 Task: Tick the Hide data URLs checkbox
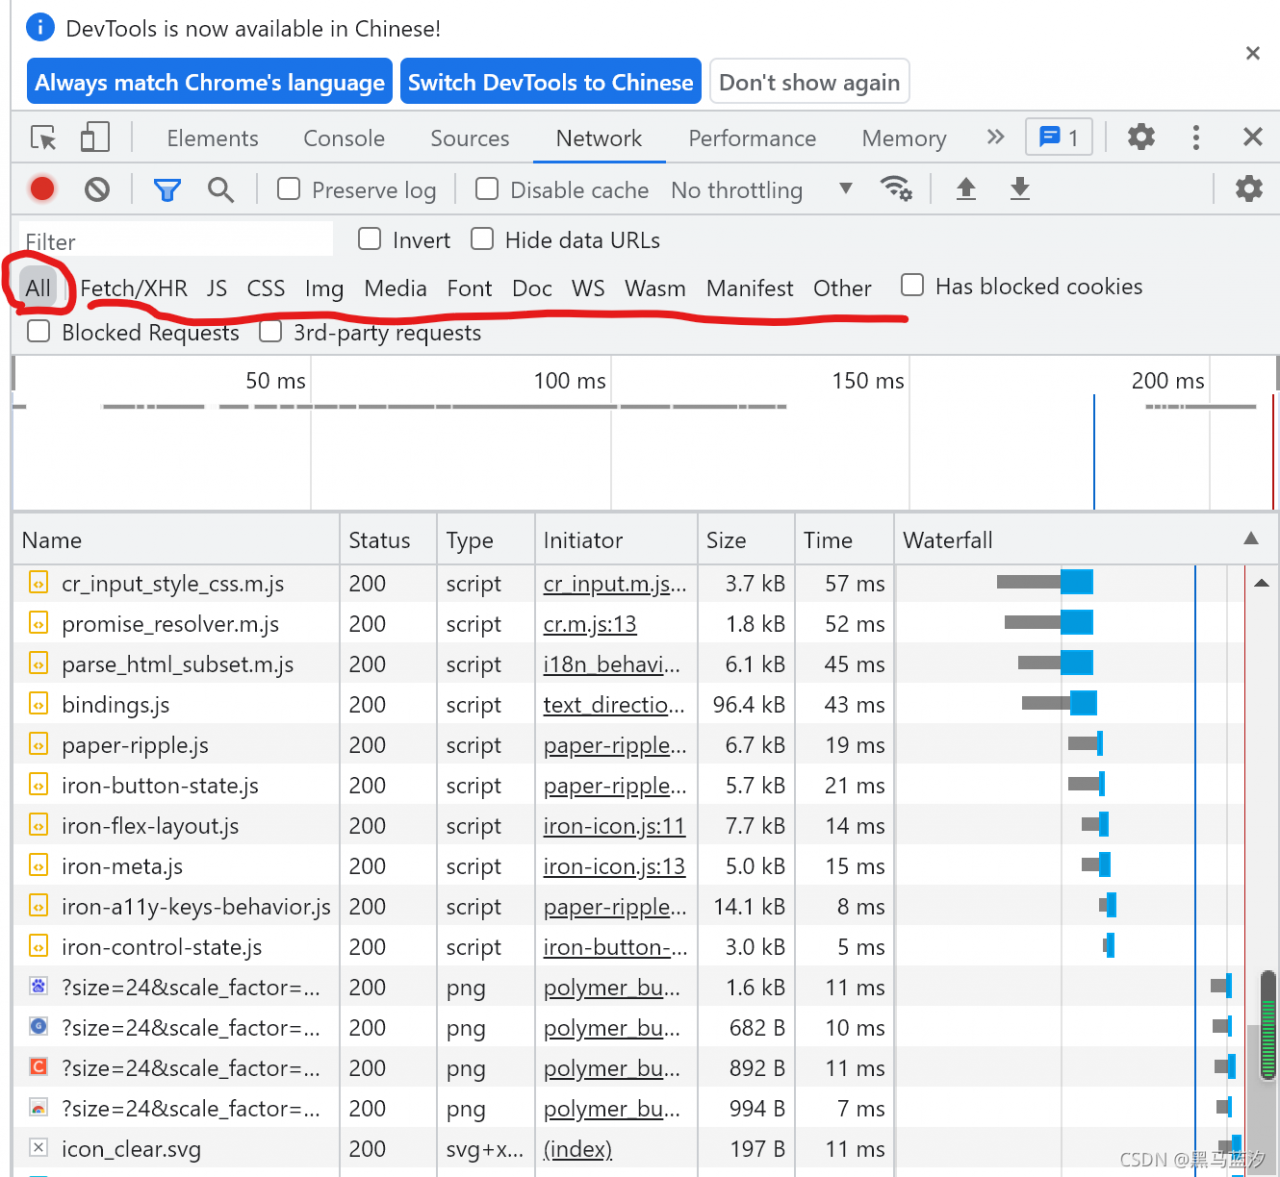click(x=482, y=239)
